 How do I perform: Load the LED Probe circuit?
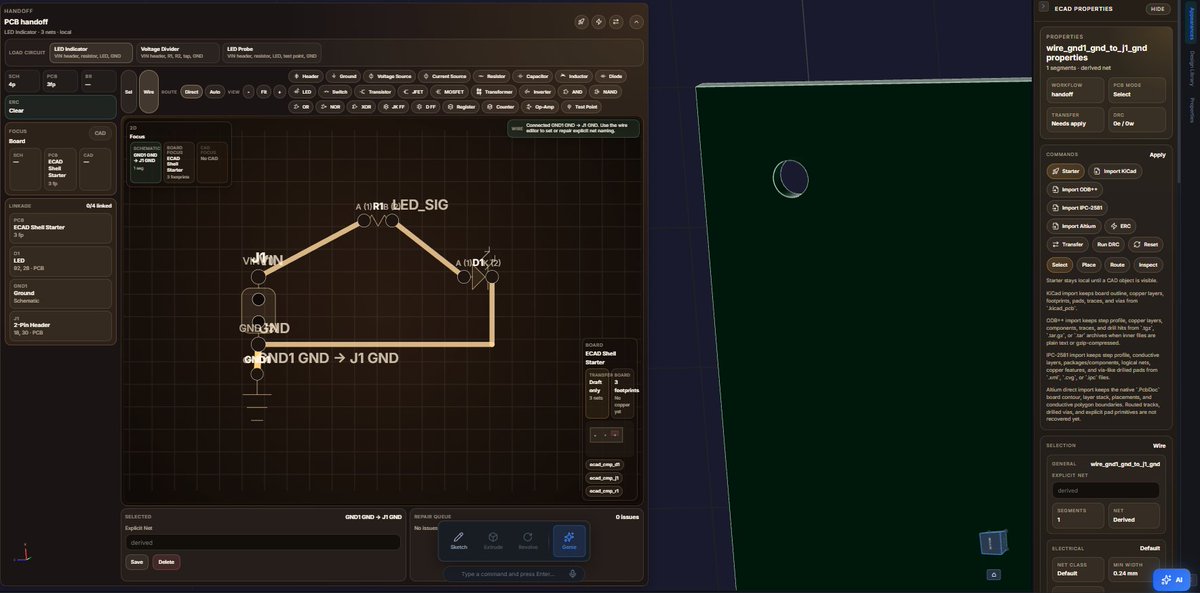(272, 51)
